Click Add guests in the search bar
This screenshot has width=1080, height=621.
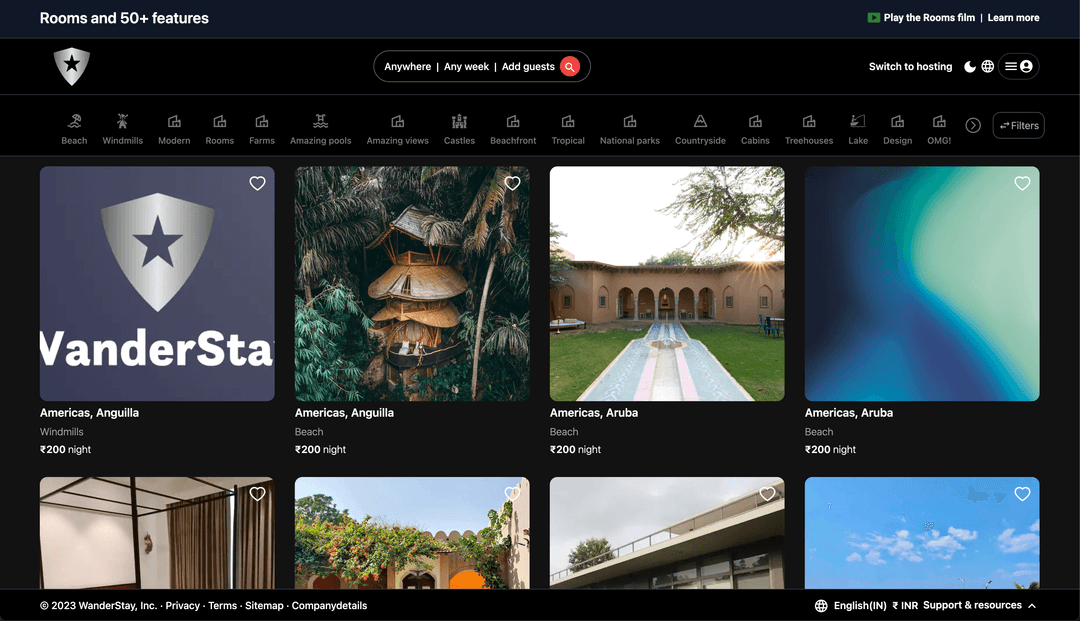click(x=528, y=67)
